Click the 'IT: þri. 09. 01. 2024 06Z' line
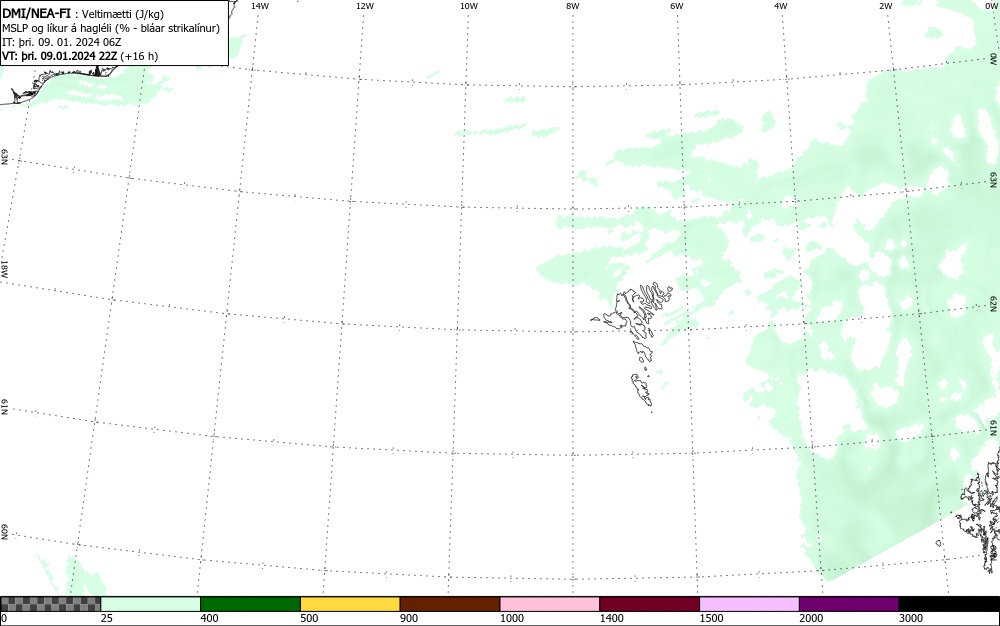This screenshot has height=626, width=1000. pyautogui.click(x=61, y=42)
